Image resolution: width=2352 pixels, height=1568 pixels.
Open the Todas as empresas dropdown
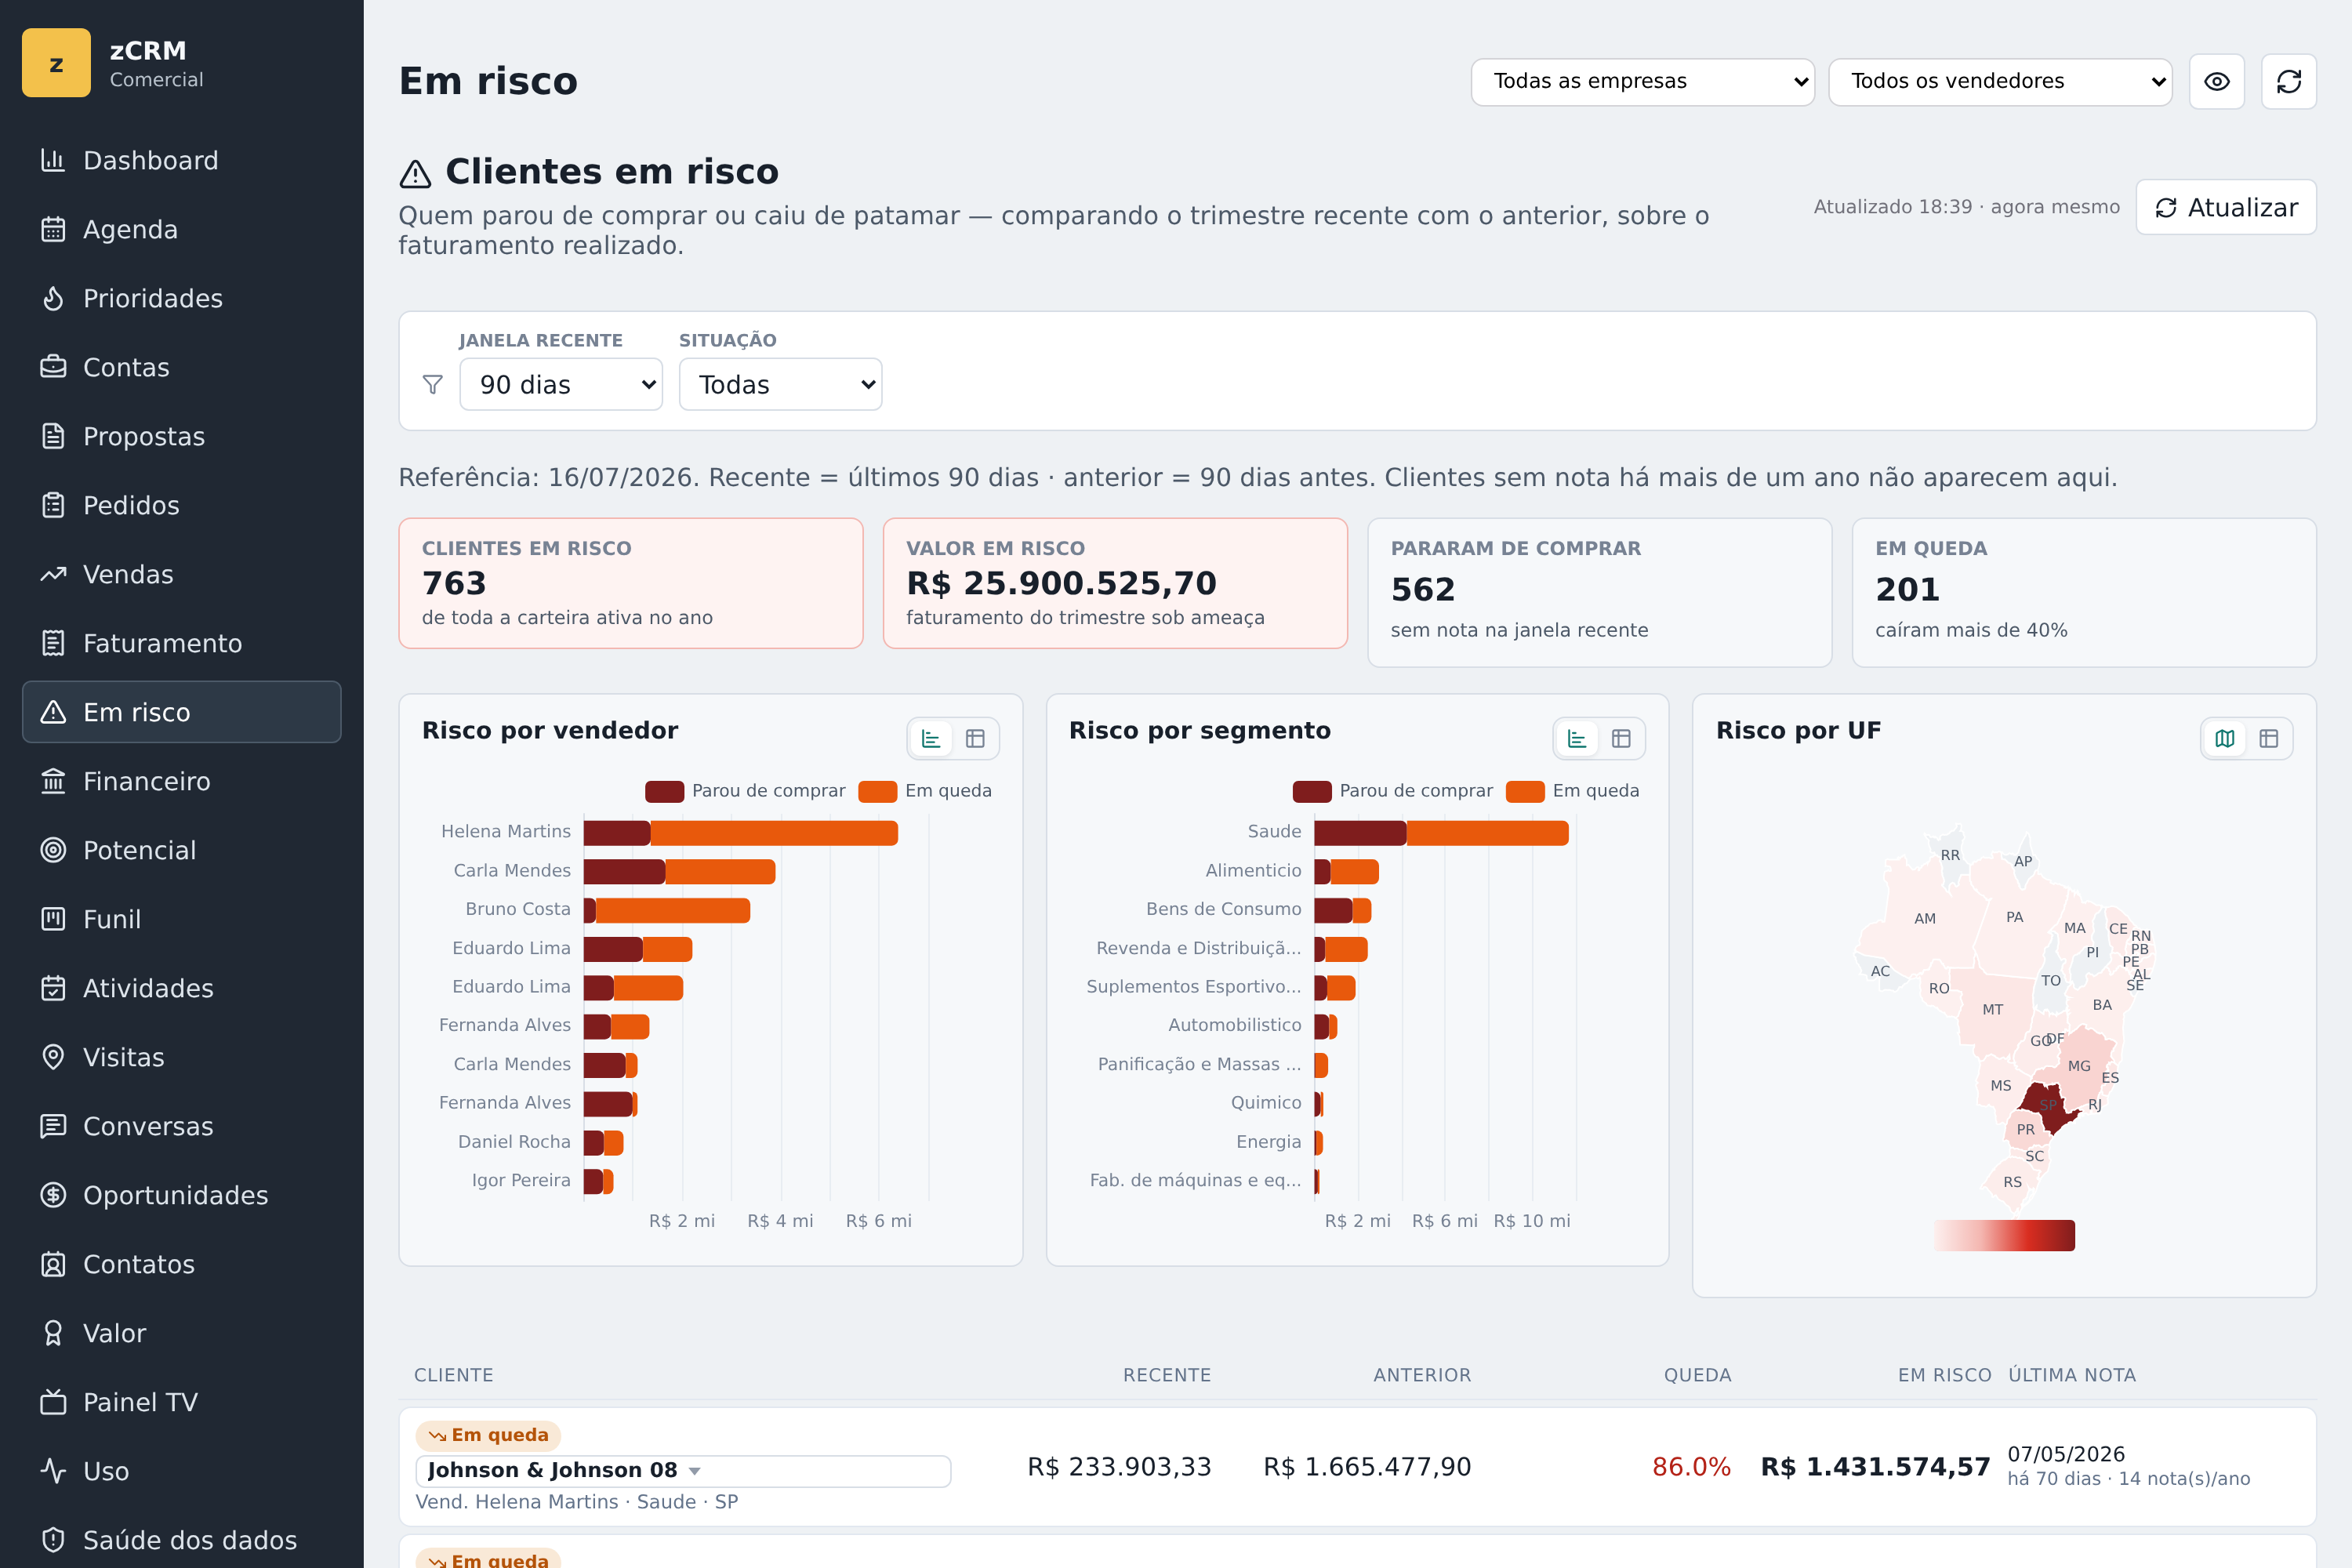tap(1642, 81)
